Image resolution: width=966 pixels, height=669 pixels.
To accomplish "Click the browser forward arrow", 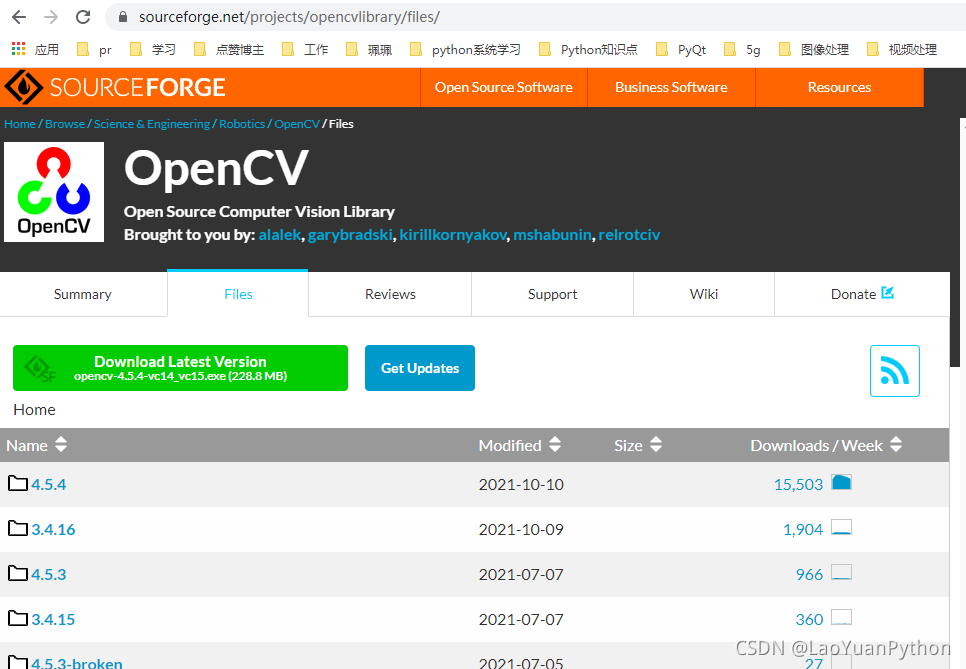I will (x=51, y=17).
